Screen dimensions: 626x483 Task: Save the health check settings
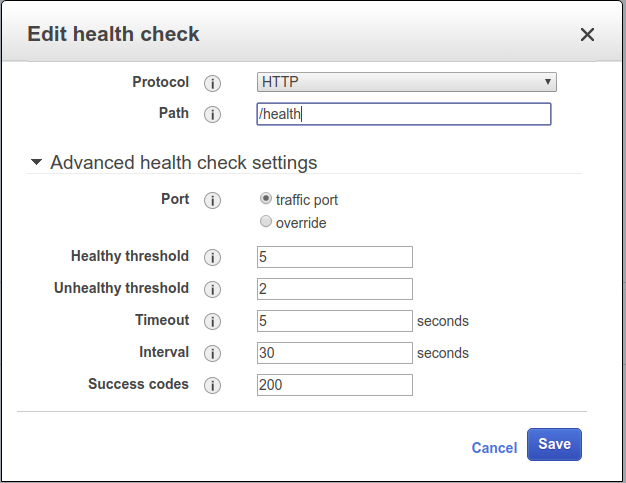click(x=554, y=445)
